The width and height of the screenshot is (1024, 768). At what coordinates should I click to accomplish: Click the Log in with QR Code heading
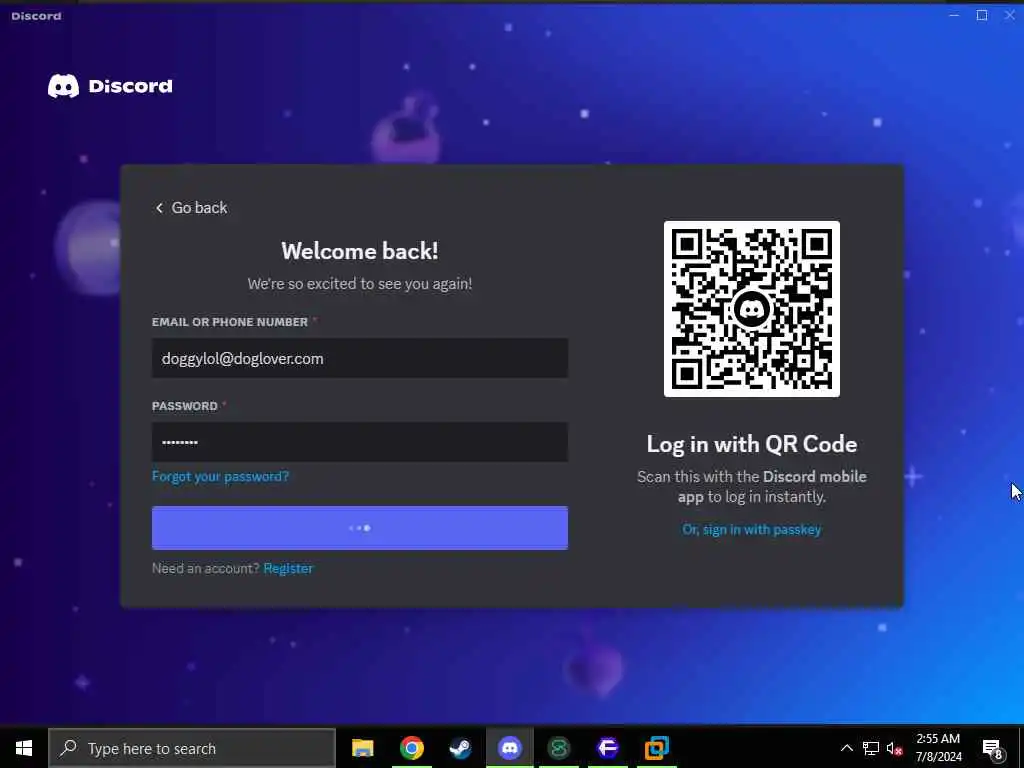[752, 444]
